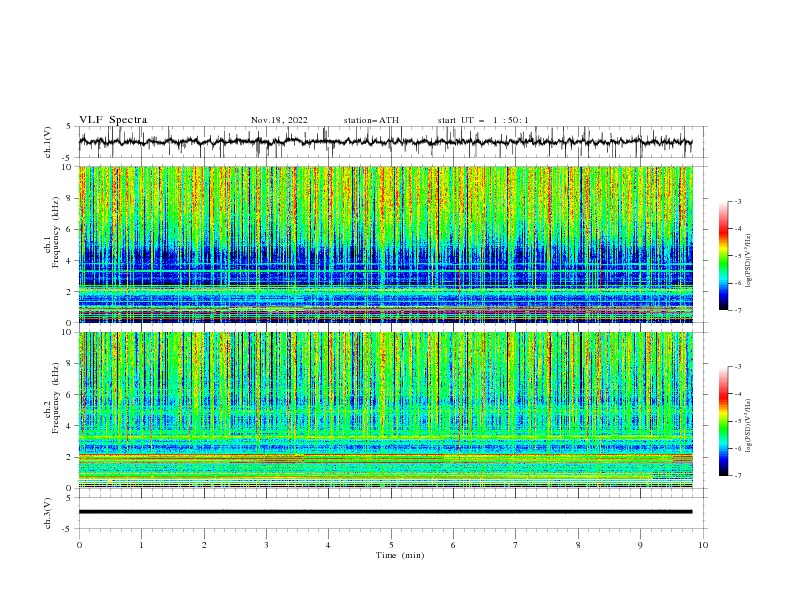This screenshot has width=792, height=612.
Task: Click the "1" minute tick on the time axis
Action: [141, 545]
